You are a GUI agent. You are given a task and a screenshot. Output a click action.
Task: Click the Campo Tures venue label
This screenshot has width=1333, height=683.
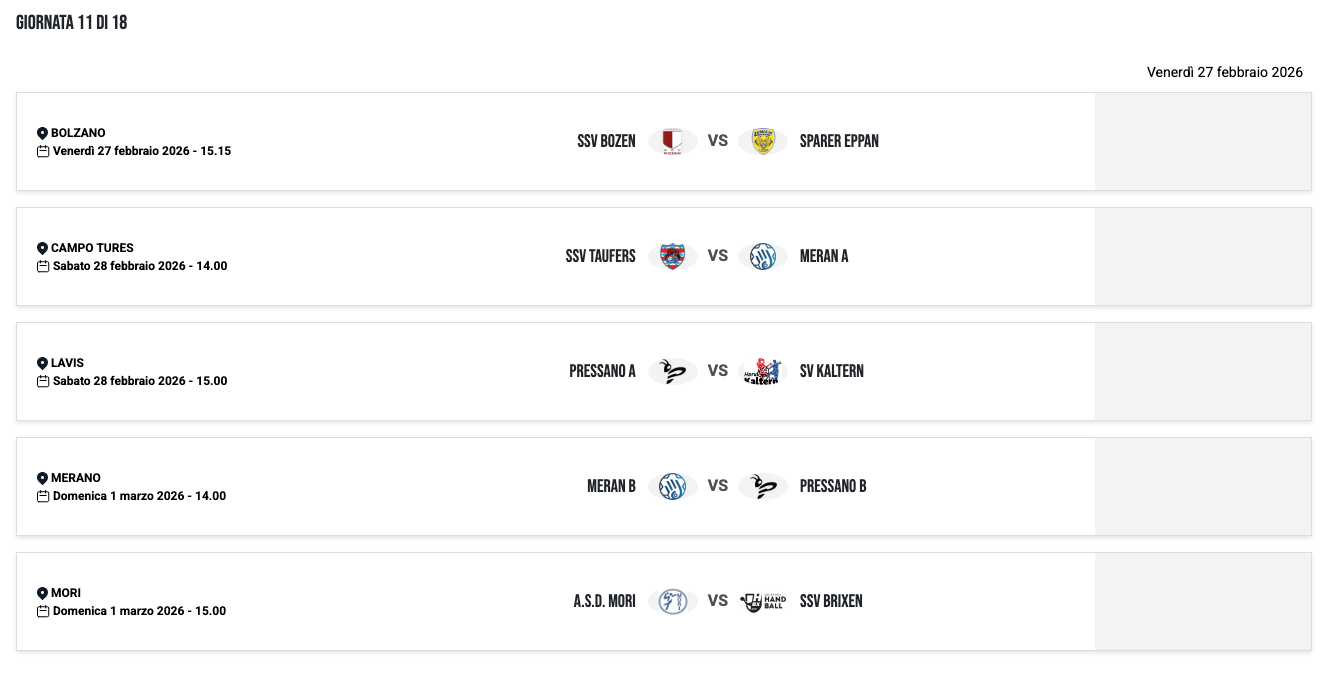[92, 248]
